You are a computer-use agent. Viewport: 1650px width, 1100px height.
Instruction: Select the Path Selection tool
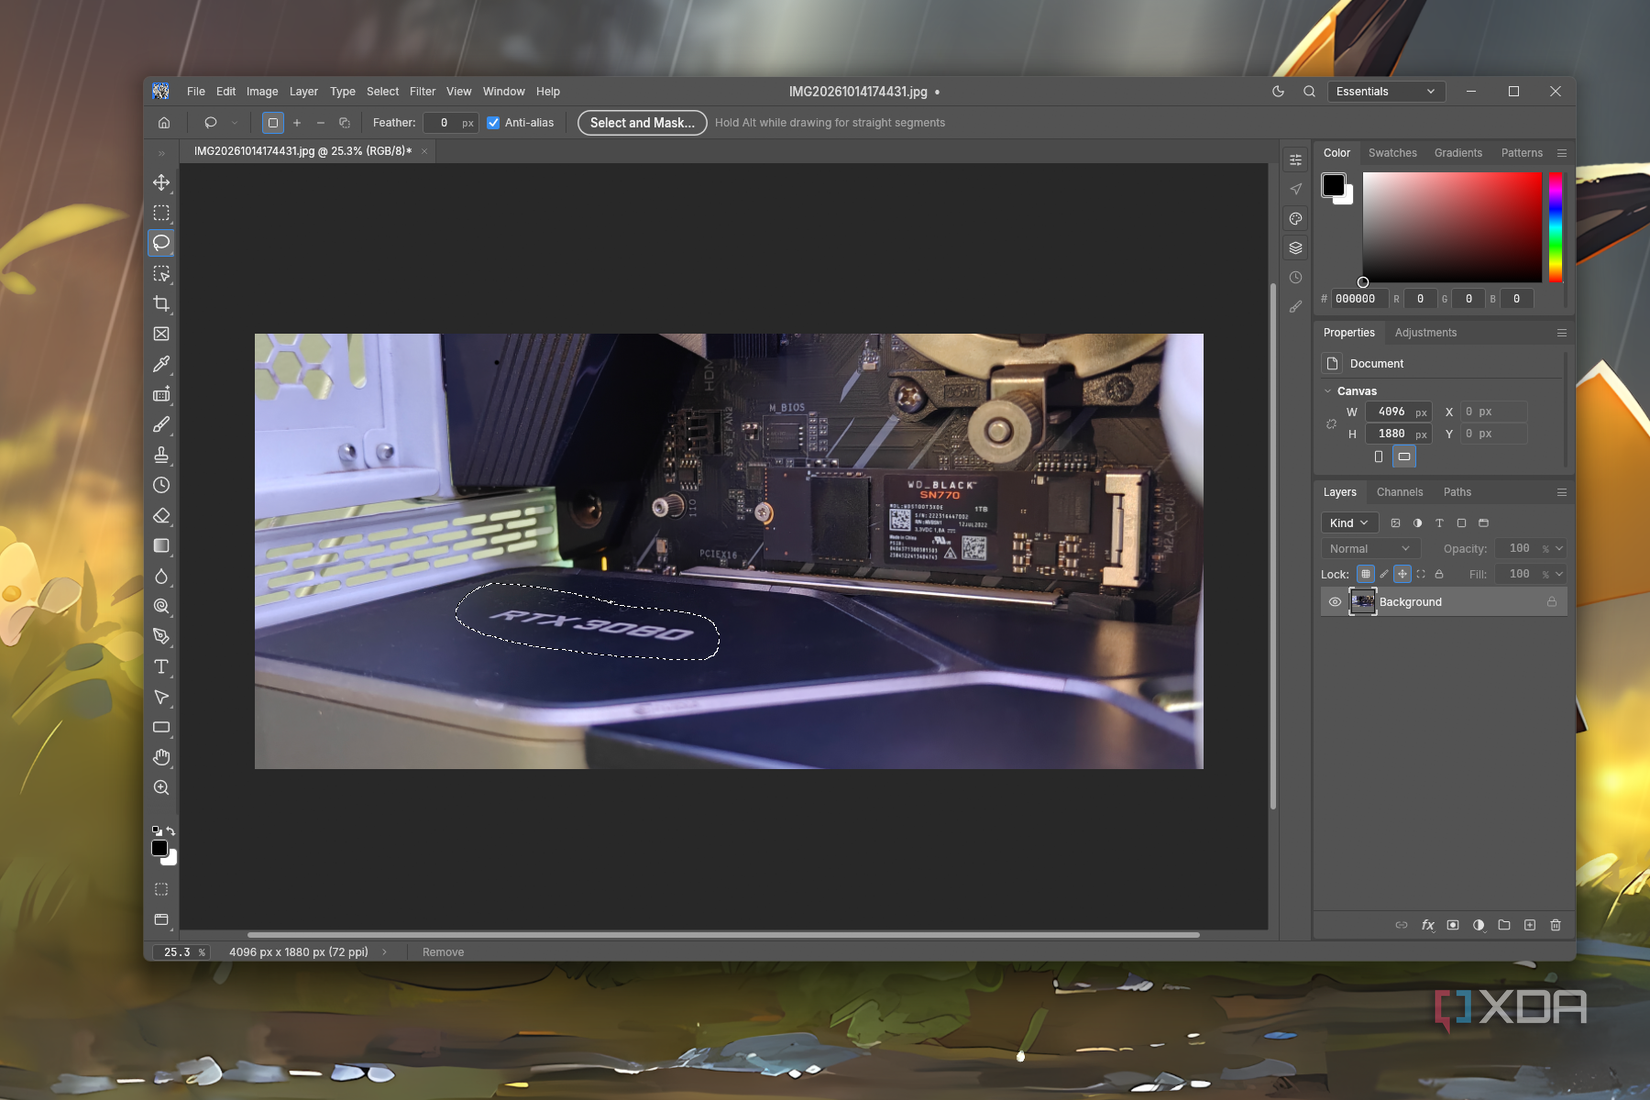161,697
